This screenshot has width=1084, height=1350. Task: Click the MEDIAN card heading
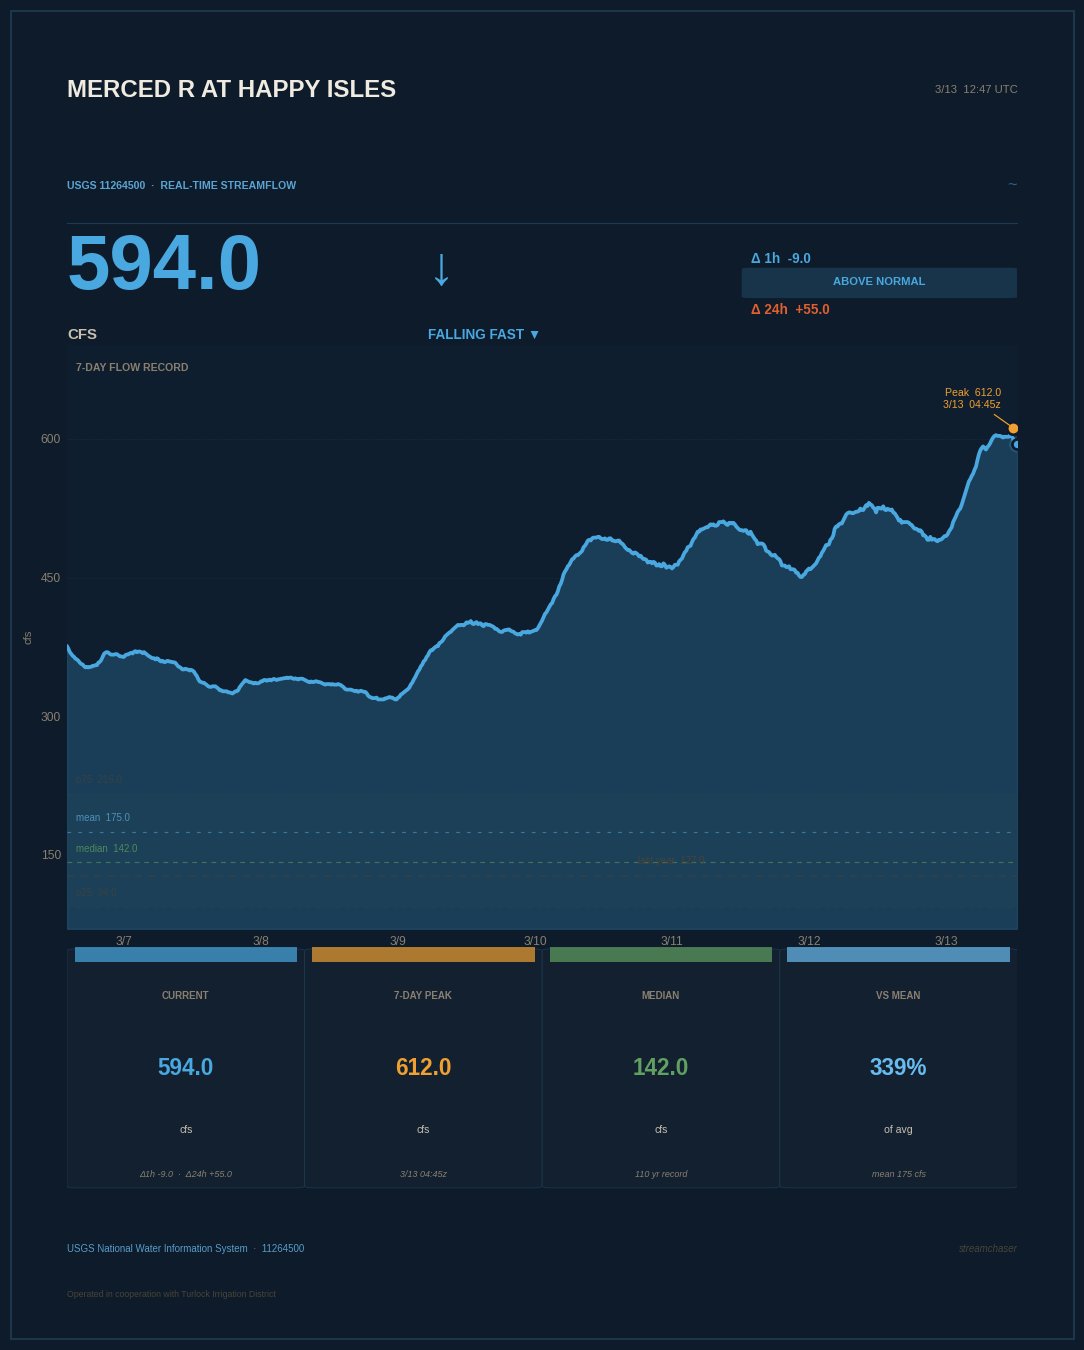click(x=660, y=996)
